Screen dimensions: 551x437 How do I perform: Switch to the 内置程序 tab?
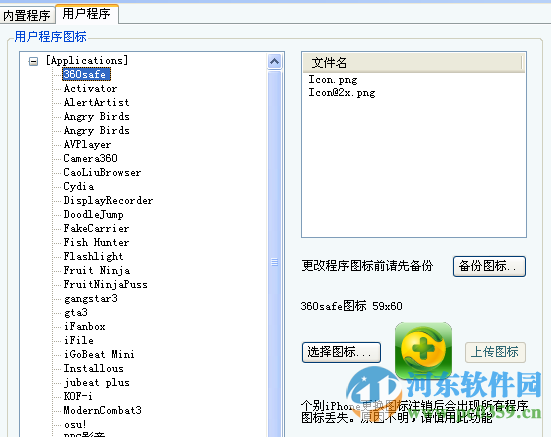(x=27, y=15)
